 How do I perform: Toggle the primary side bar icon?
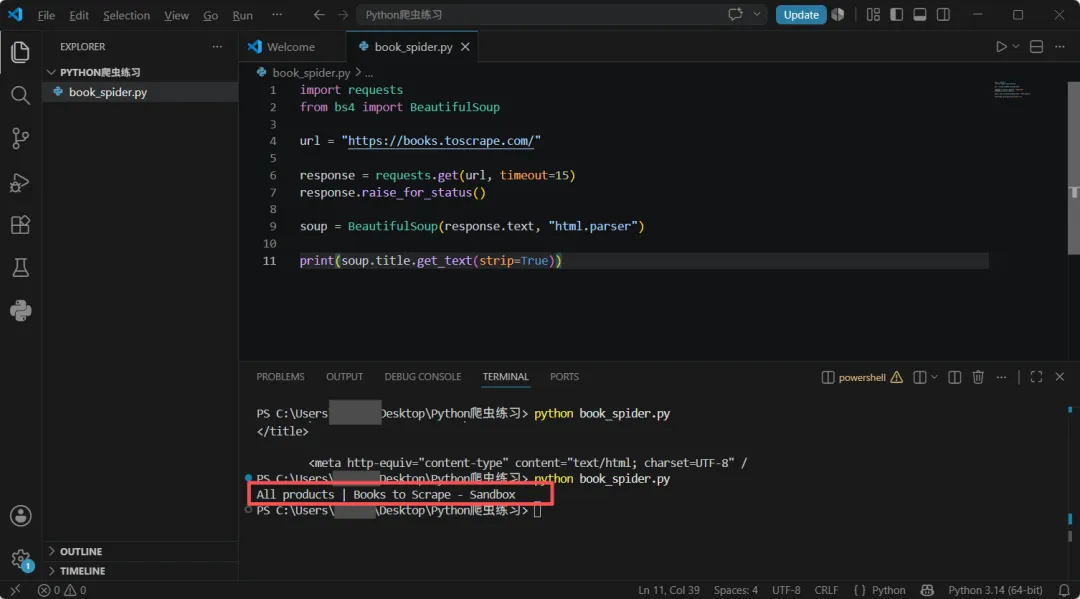tap(896, 14)
